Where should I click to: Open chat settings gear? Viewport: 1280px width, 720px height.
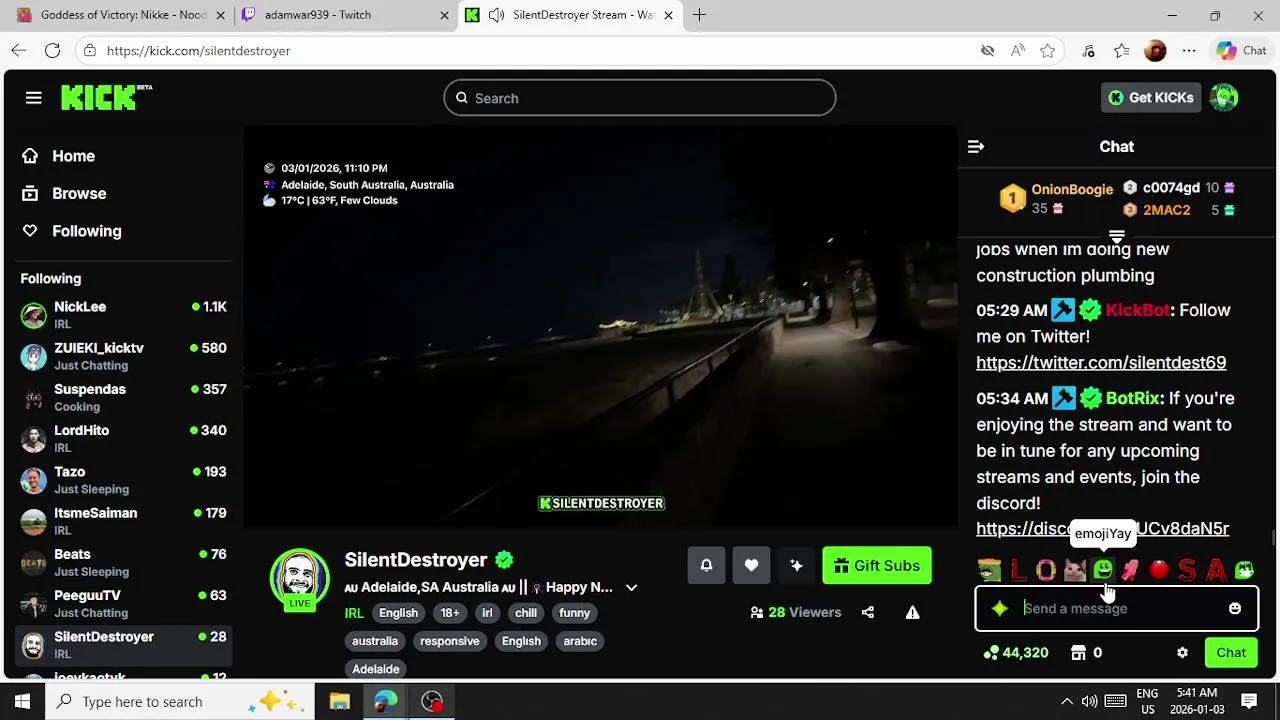point(1182,652)
